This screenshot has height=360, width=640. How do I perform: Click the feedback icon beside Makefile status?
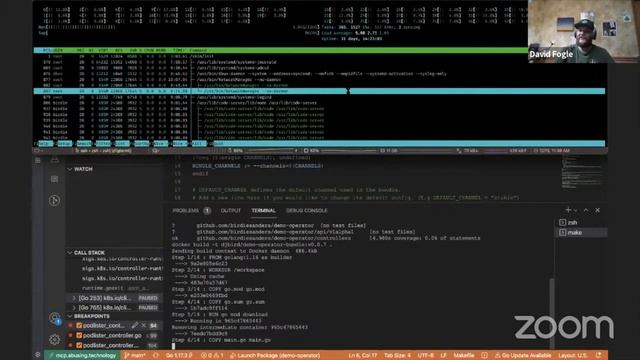[484, 356]
